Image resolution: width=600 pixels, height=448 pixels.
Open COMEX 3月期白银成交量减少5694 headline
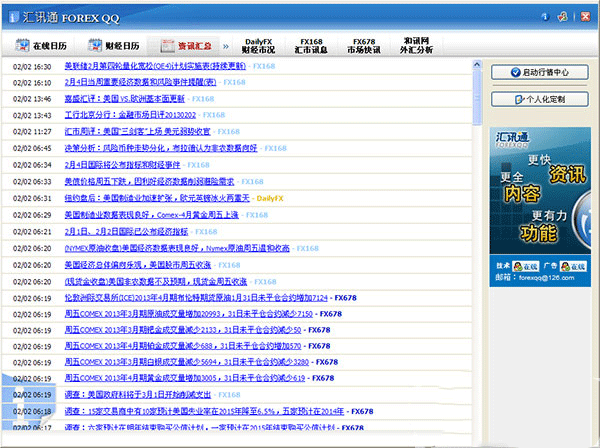click(x=187, y=362)
